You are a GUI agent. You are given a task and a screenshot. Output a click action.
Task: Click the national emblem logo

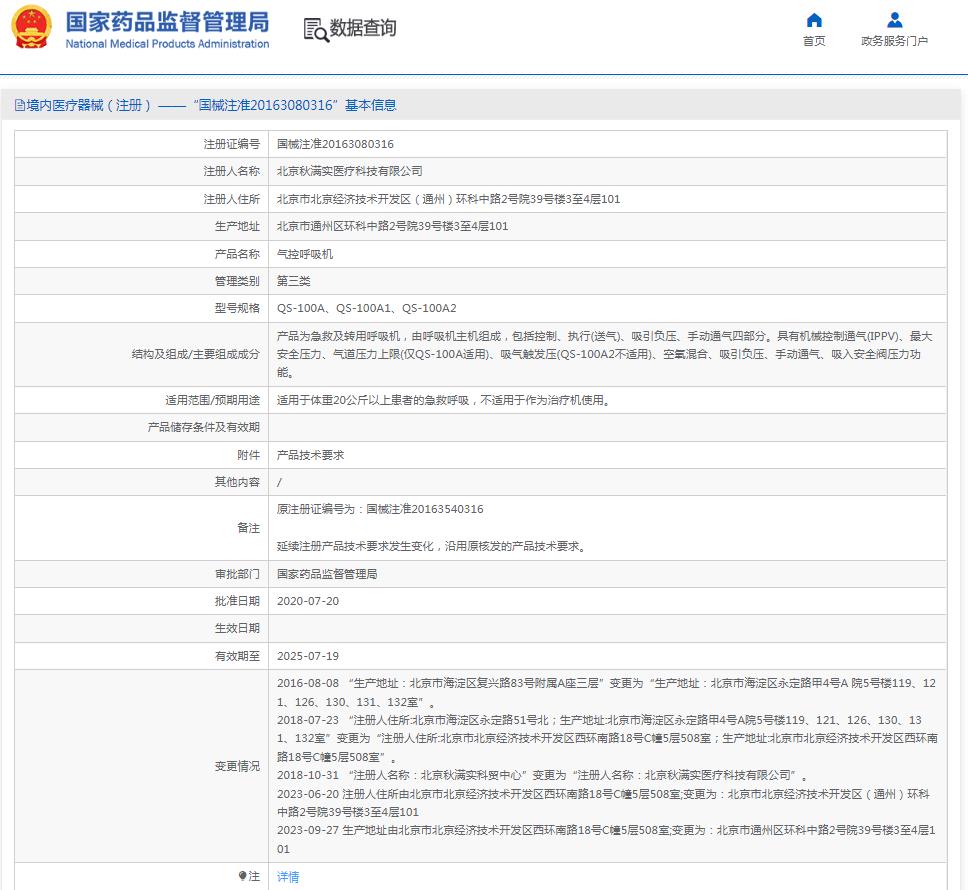[x=31, y=28]
